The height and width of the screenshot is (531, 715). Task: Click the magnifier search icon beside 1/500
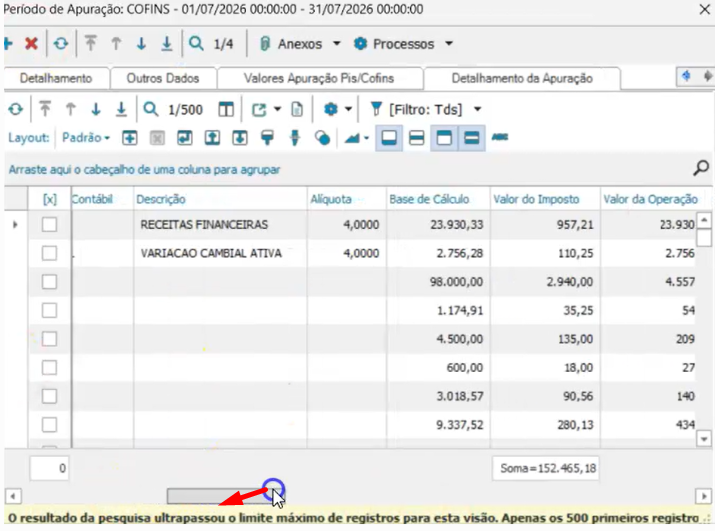coord(150,109)
